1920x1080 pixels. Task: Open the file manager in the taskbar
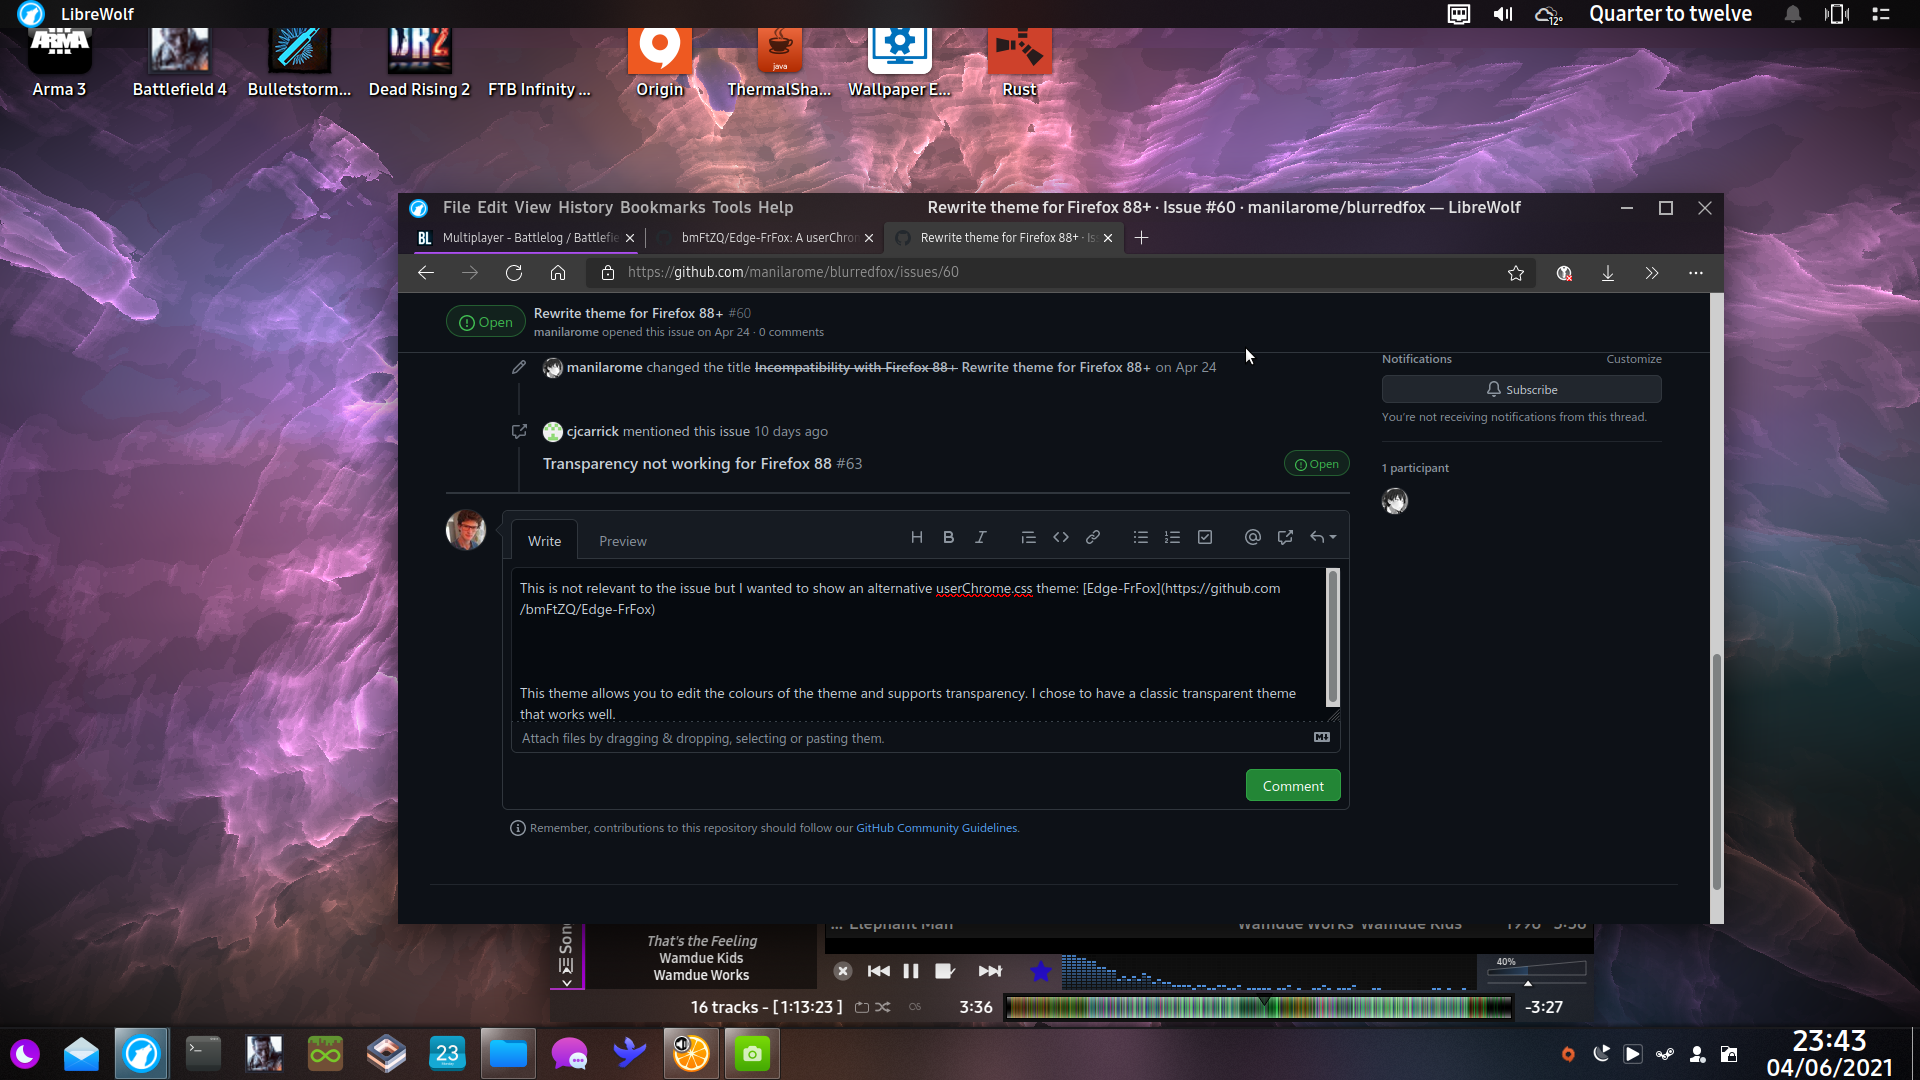click(x=508, y=1053)
